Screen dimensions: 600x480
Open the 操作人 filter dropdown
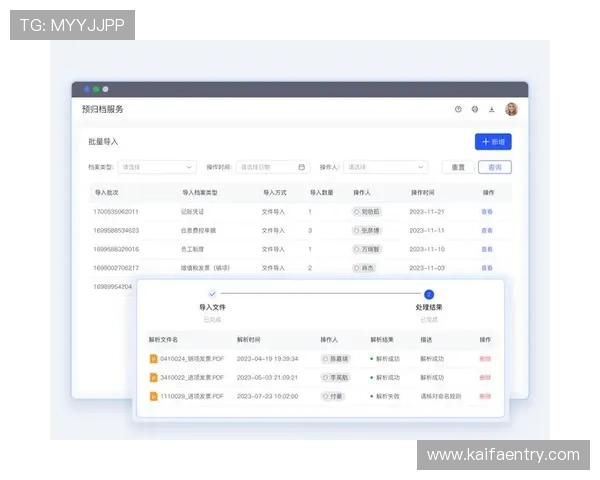[385, 167]
